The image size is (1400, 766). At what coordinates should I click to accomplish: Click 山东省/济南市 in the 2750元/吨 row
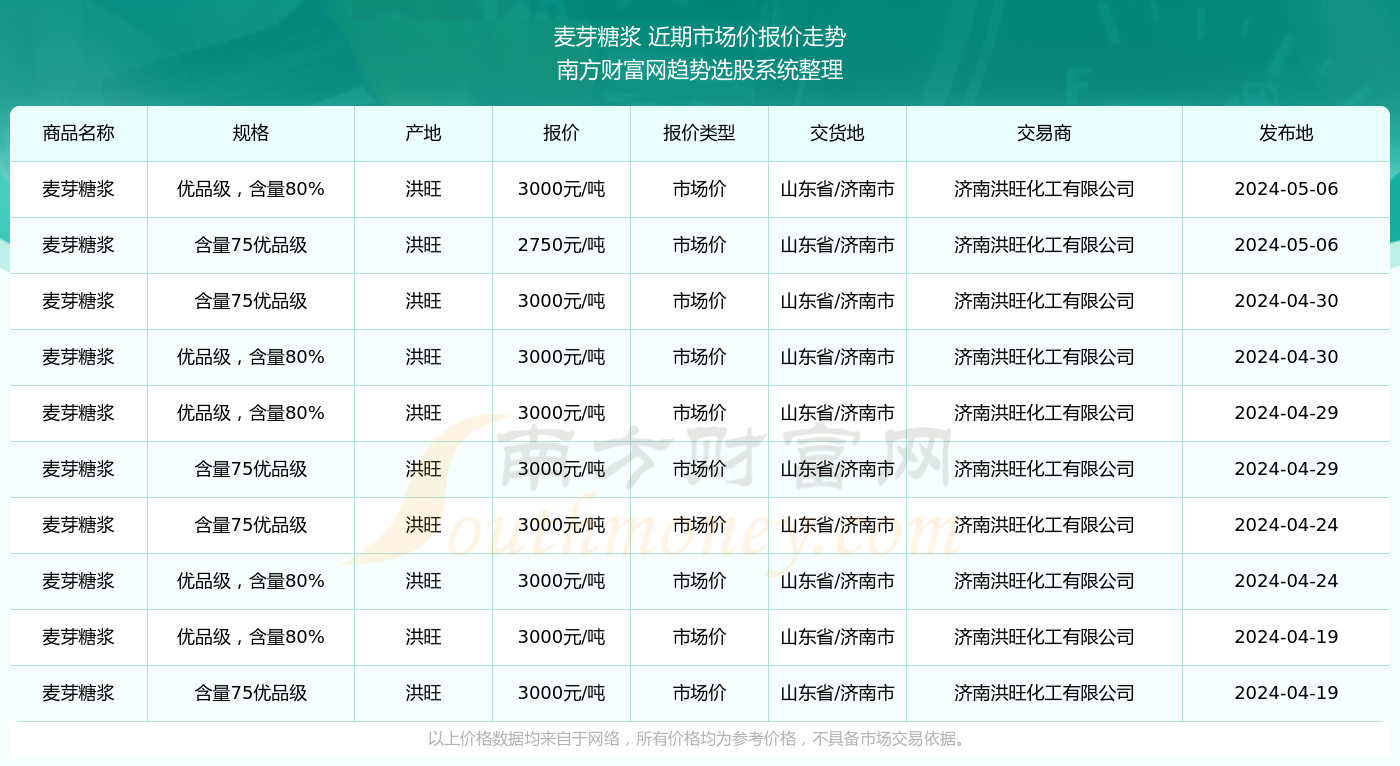[x=837, y=245]
